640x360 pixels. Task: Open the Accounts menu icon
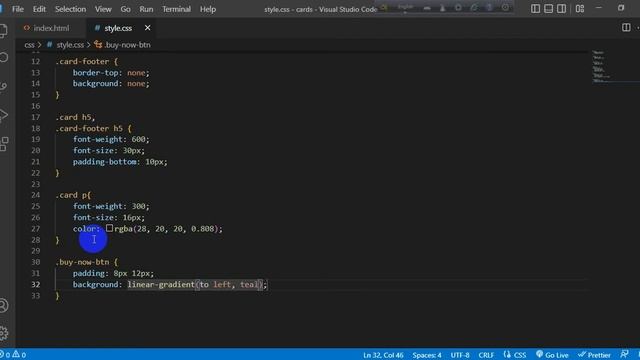(x=4, y=306)
